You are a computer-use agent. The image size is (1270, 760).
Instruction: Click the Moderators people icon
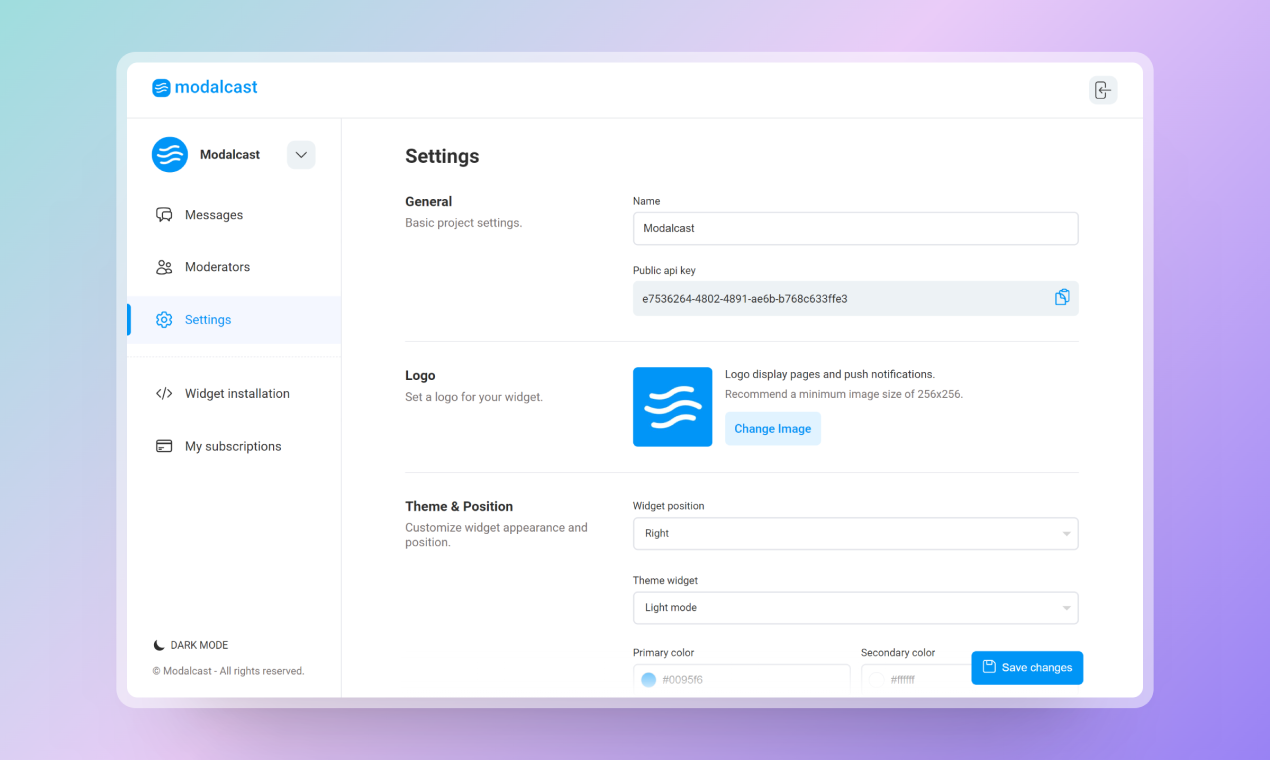pos(164,267)
